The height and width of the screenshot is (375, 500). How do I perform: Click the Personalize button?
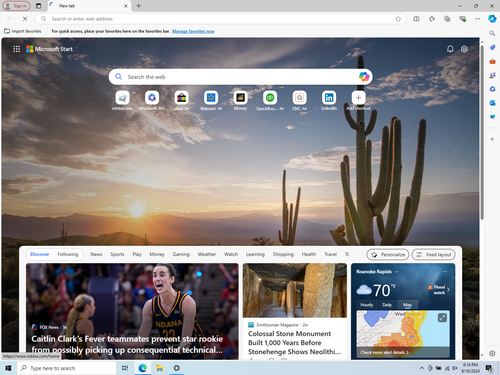(x=388, y=255)
